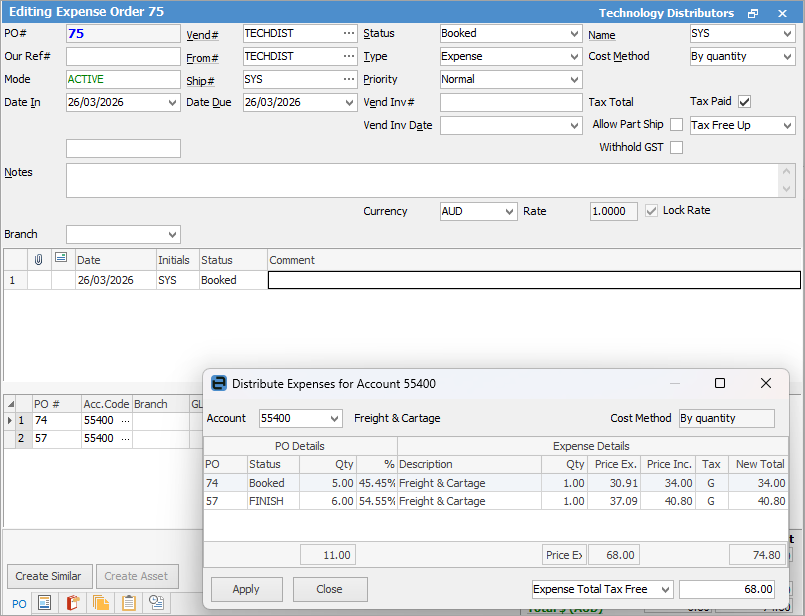Click inside the Notes text field

(420, 180)
